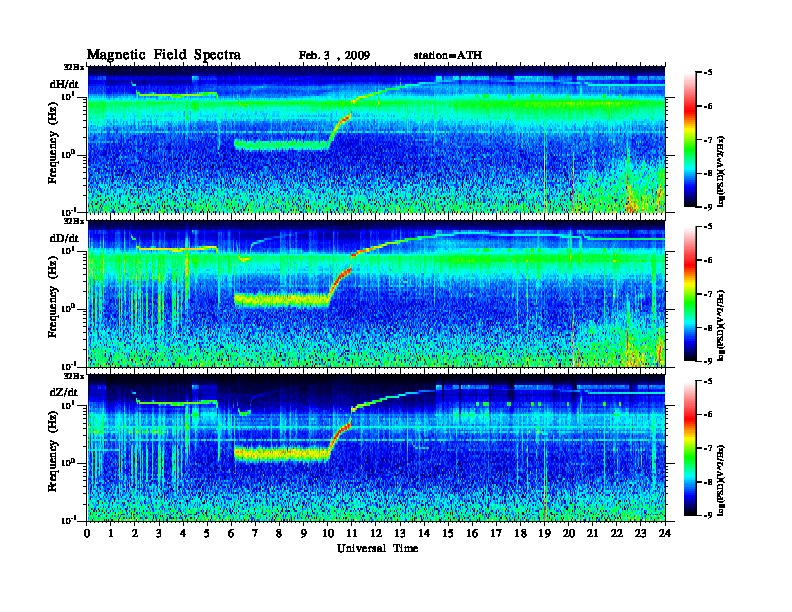792x612 pixels.
Task: Click the color bar beside the dH/dt panel
Action: [690, 140]
